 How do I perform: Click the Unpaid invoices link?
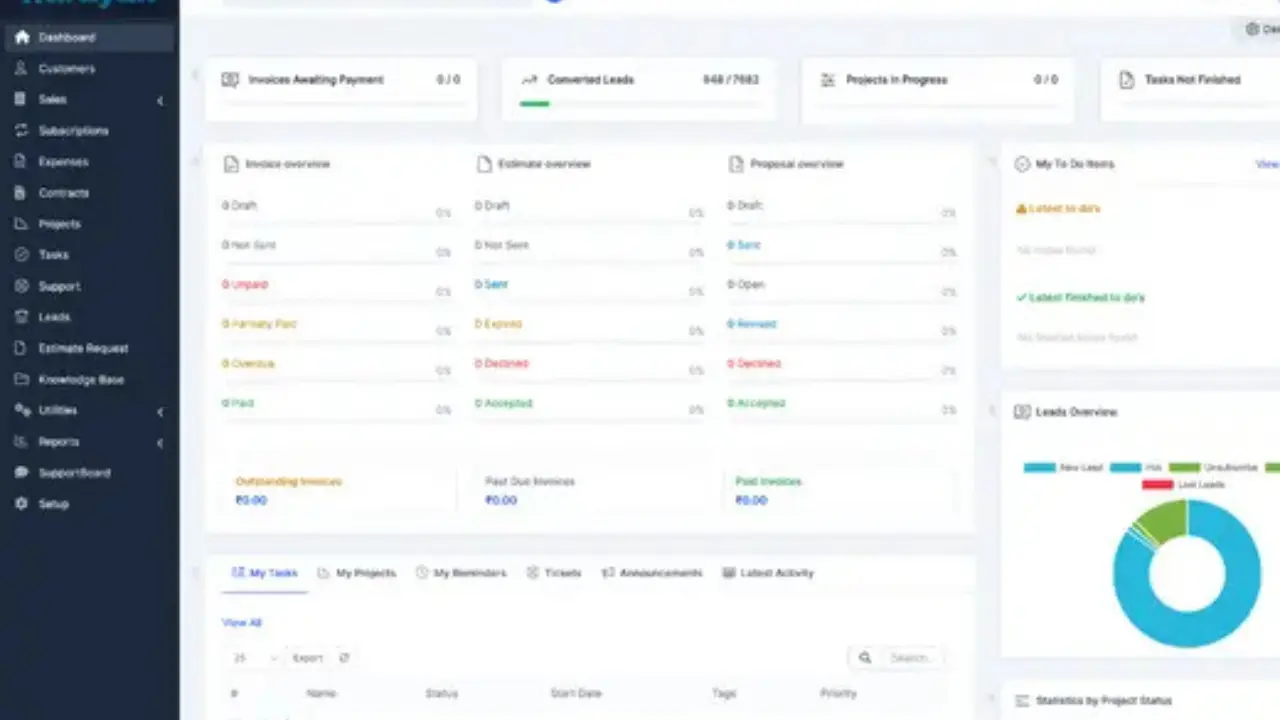[x=245, y=285]
